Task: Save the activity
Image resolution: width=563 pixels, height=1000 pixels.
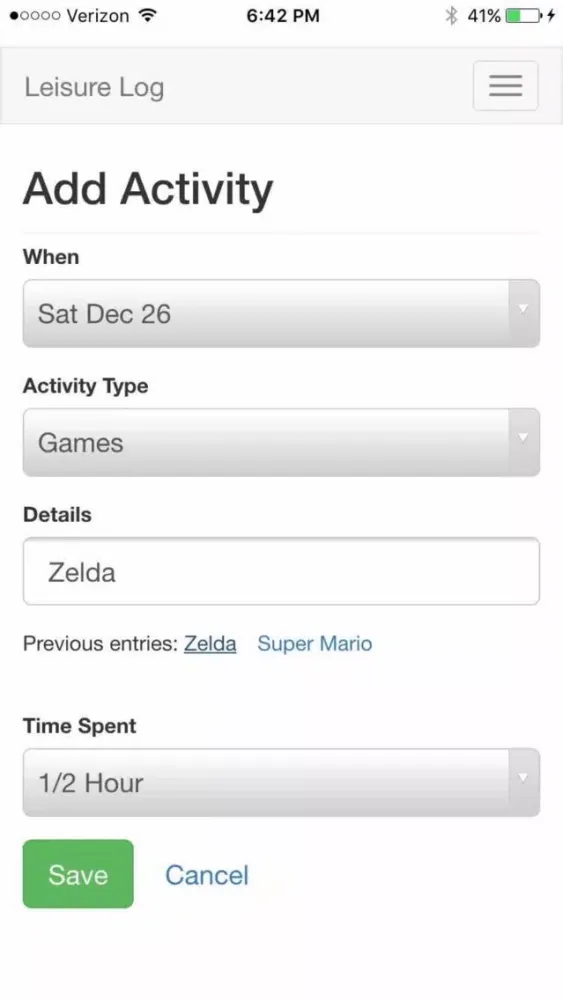Action: 78,874
